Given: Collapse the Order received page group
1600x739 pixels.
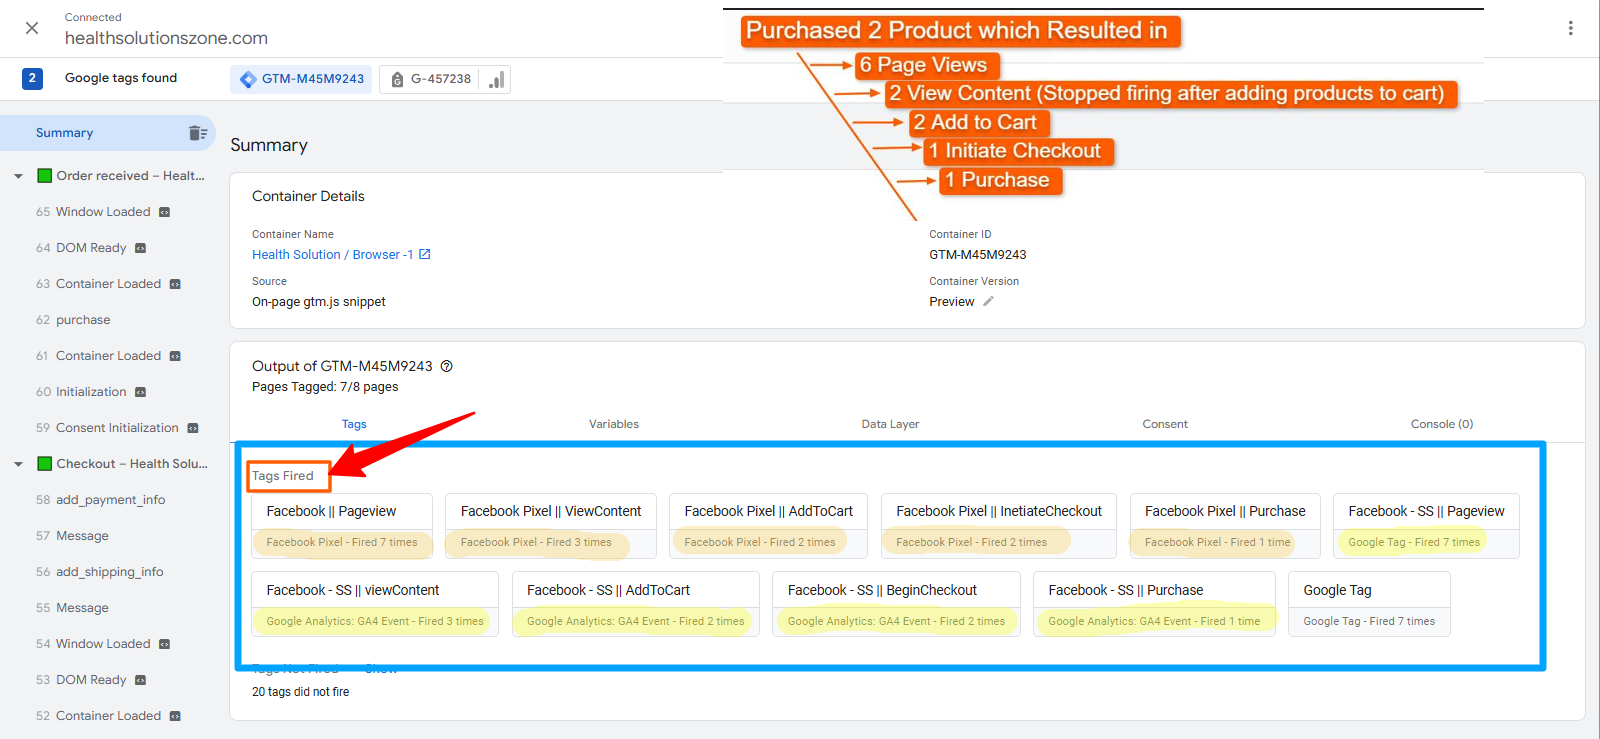Looking at the screenshot, I should coord(18,176).
